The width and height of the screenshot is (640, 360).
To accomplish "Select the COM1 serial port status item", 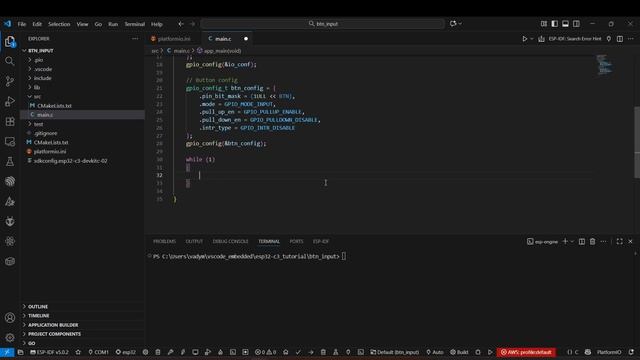I will (x=98, y=352).
